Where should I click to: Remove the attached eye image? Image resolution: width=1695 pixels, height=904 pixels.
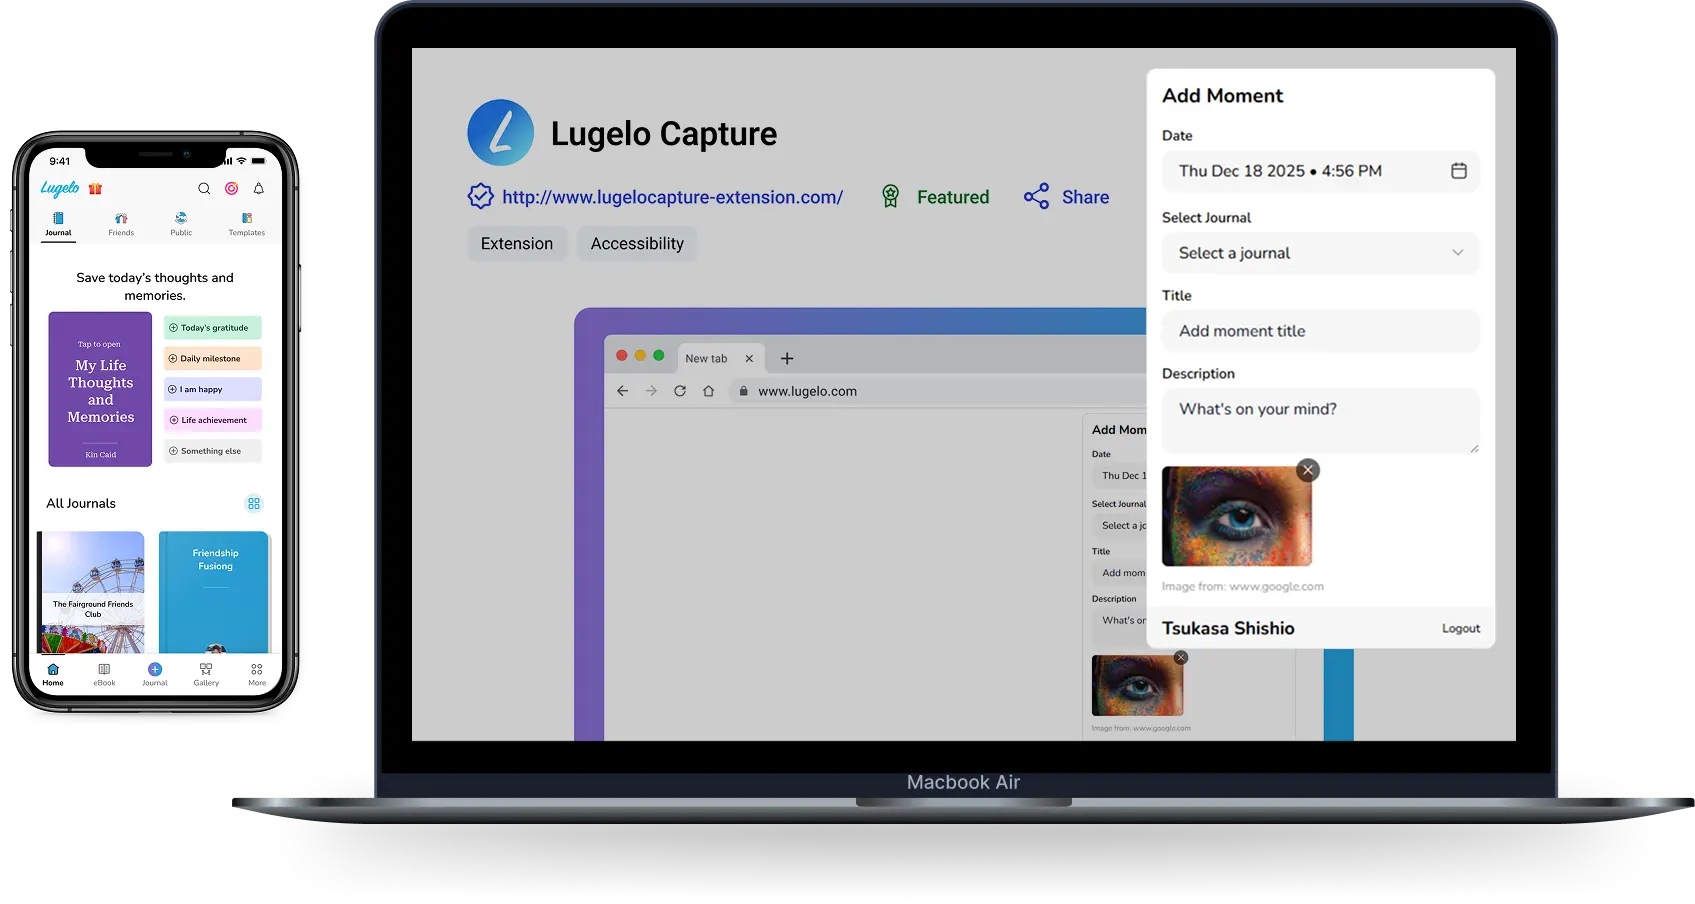coord(1308,470)
